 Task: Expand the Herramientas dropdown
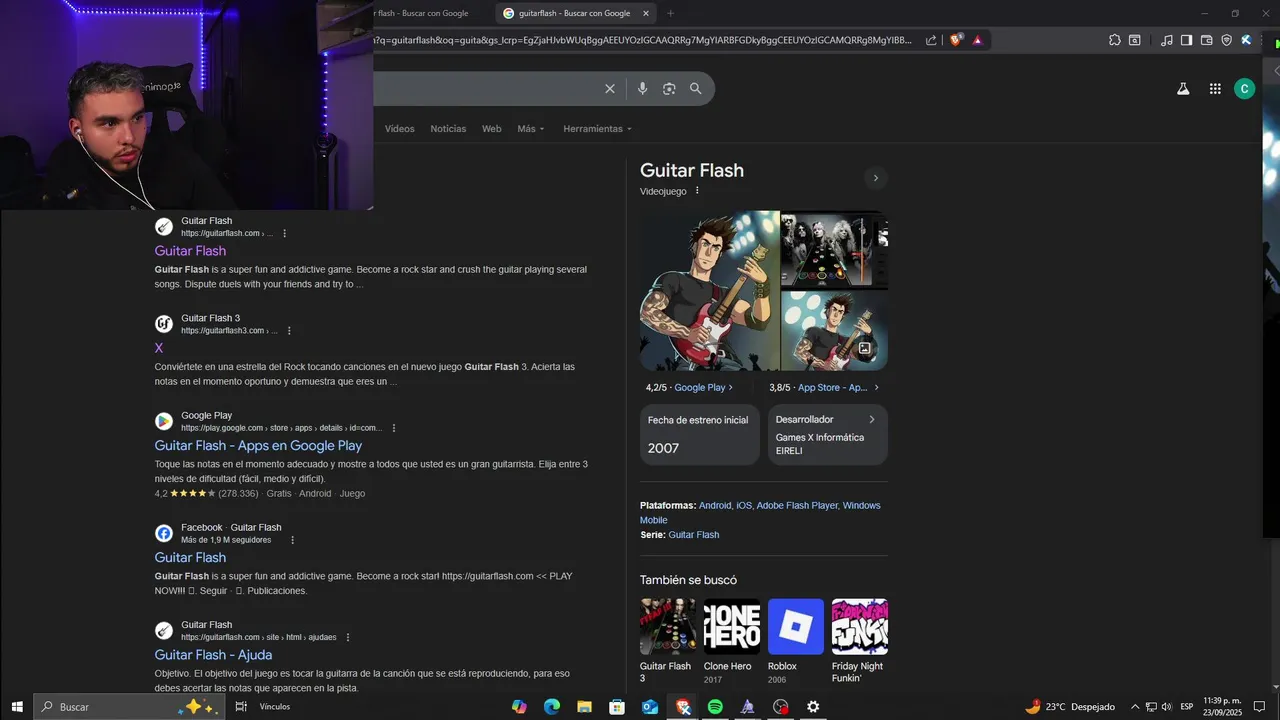(597, 129)
